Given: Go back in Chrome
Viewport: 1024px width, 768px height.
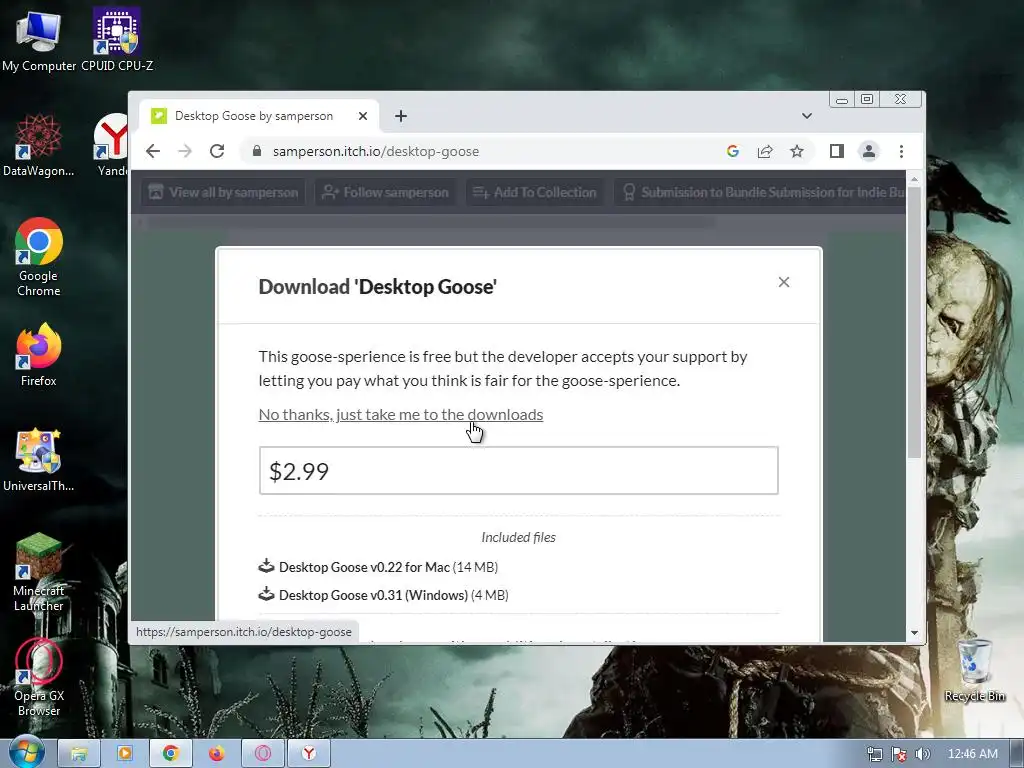Looking at the screenshot, I should click(153, 152).
